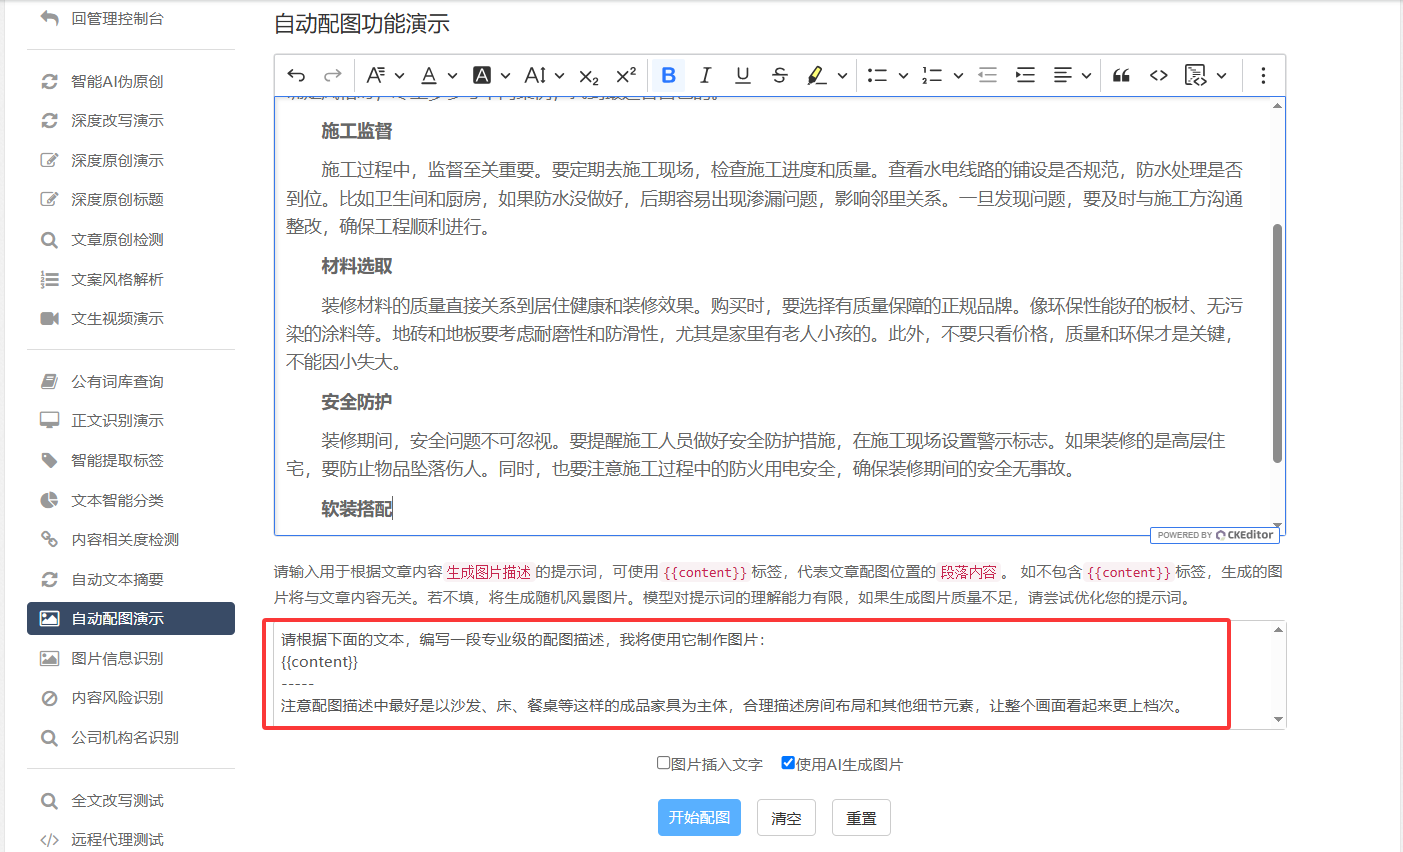Open the font color dropdown

coord(452,75)
